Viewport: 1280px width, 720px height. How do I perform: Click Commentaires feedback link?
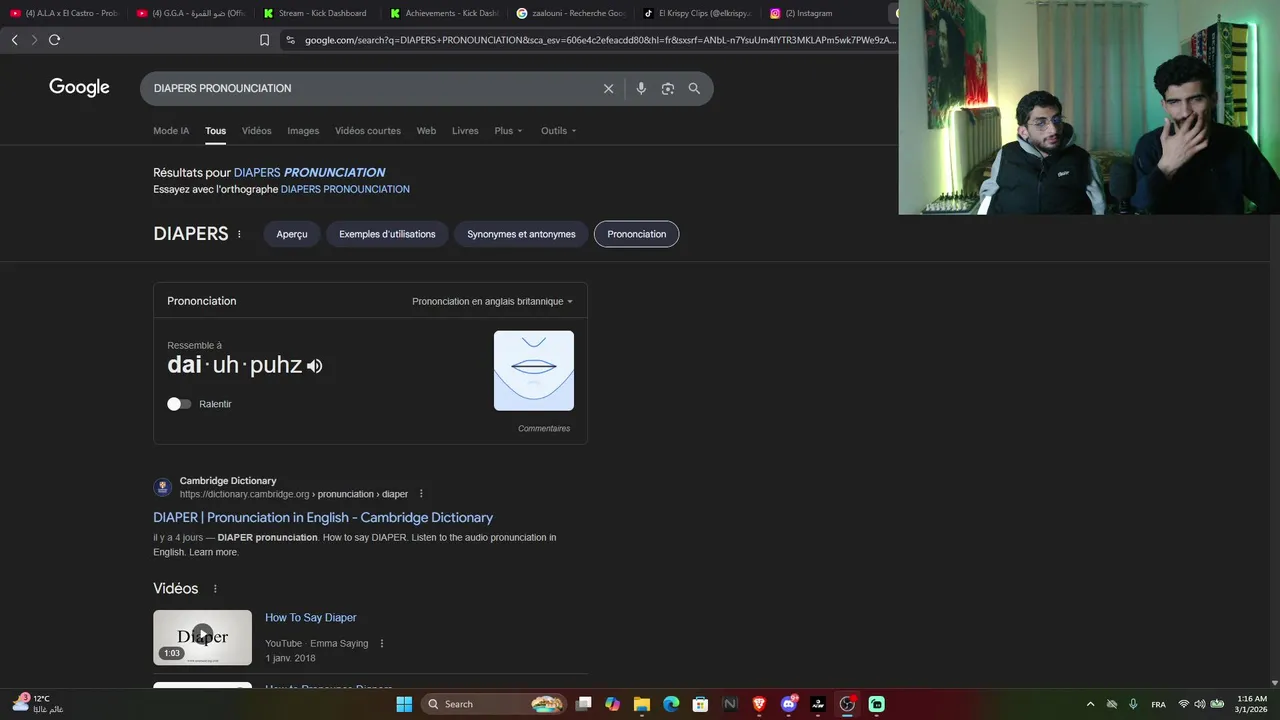tap(544, 428)
